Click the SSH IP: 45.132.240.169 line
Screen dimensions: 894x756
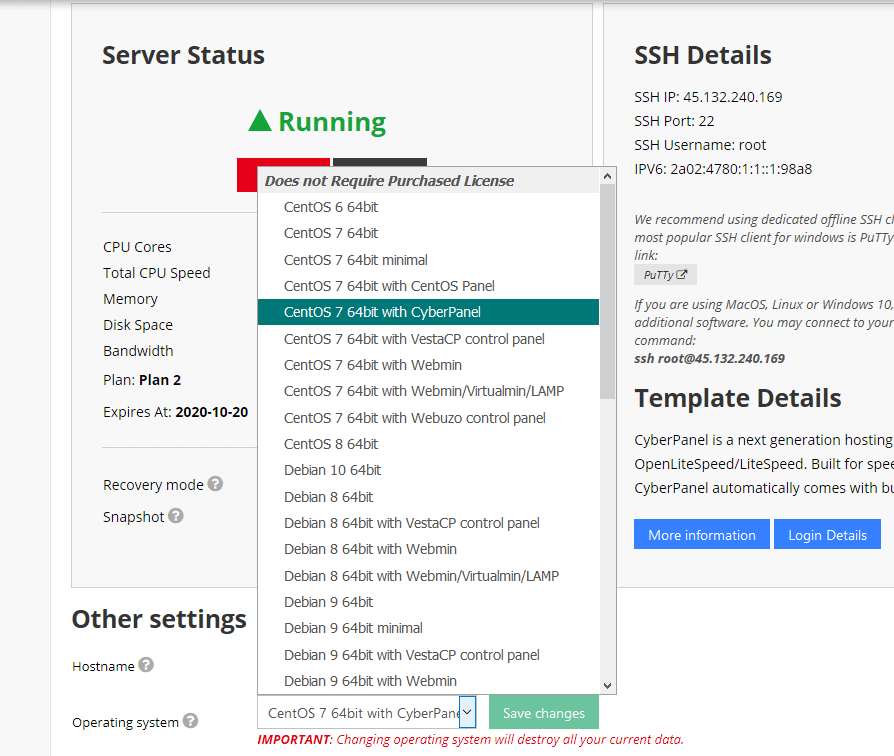(x=708, y=97)
